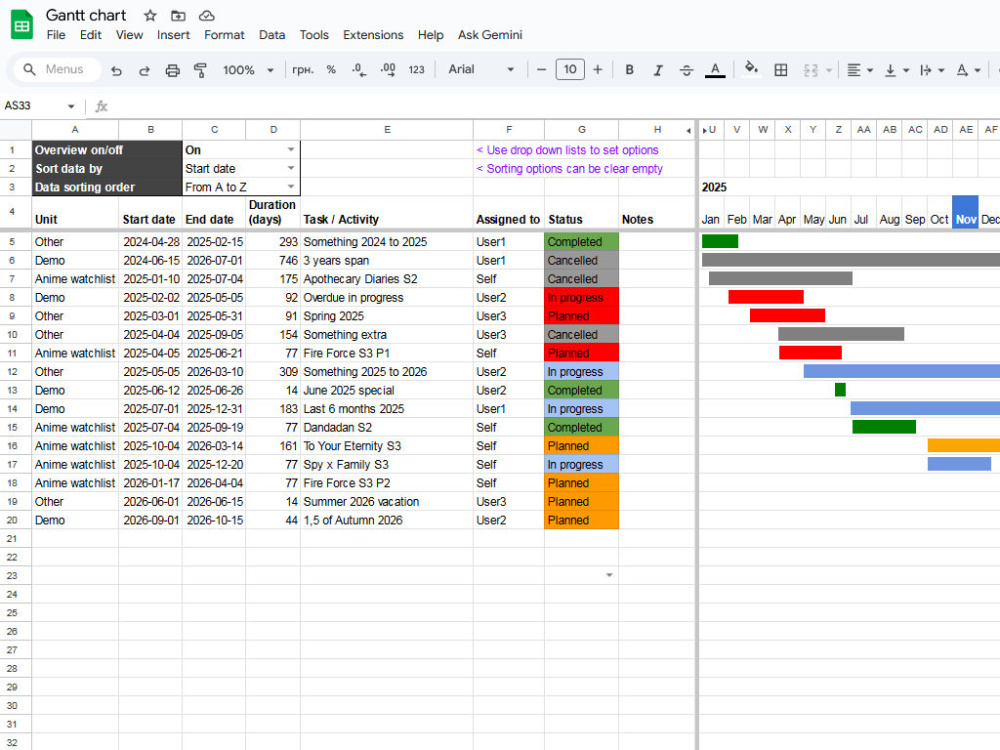Check cloud save status icon
The height and width of the screenshot is (750, 1000).
[207, 15]
